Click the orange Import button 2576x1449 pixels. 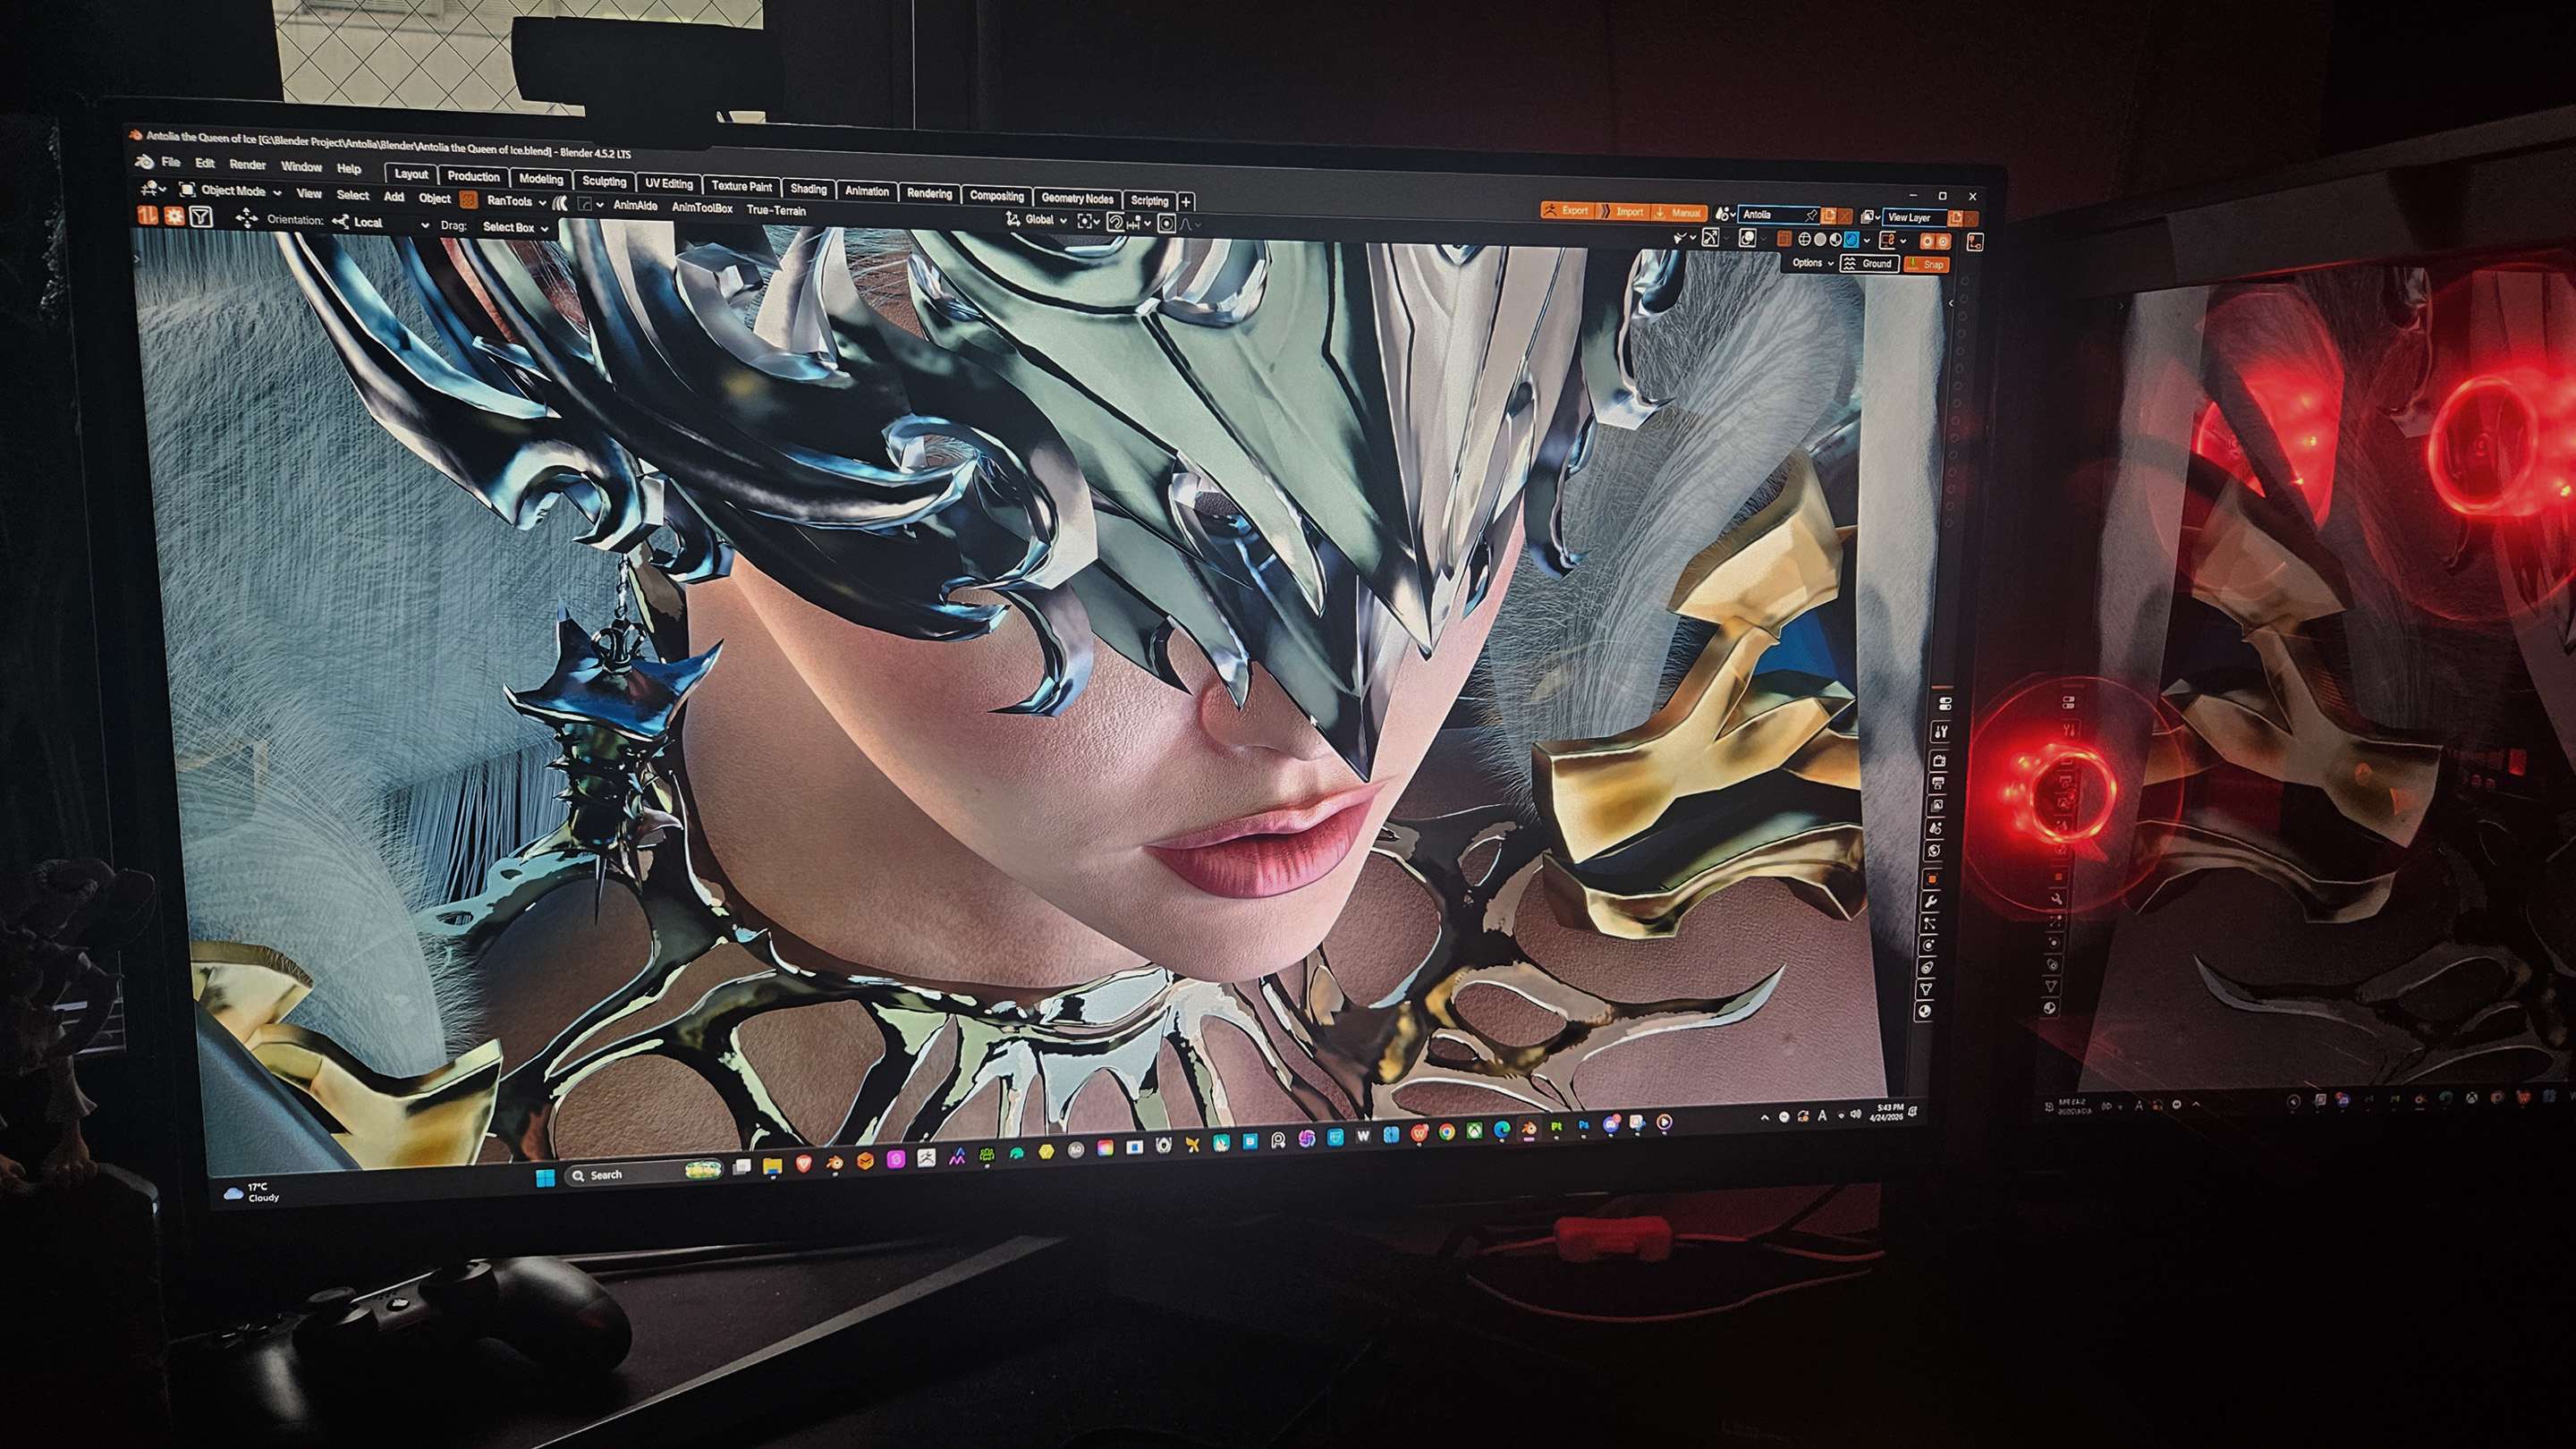click(x=1622, y=211)
